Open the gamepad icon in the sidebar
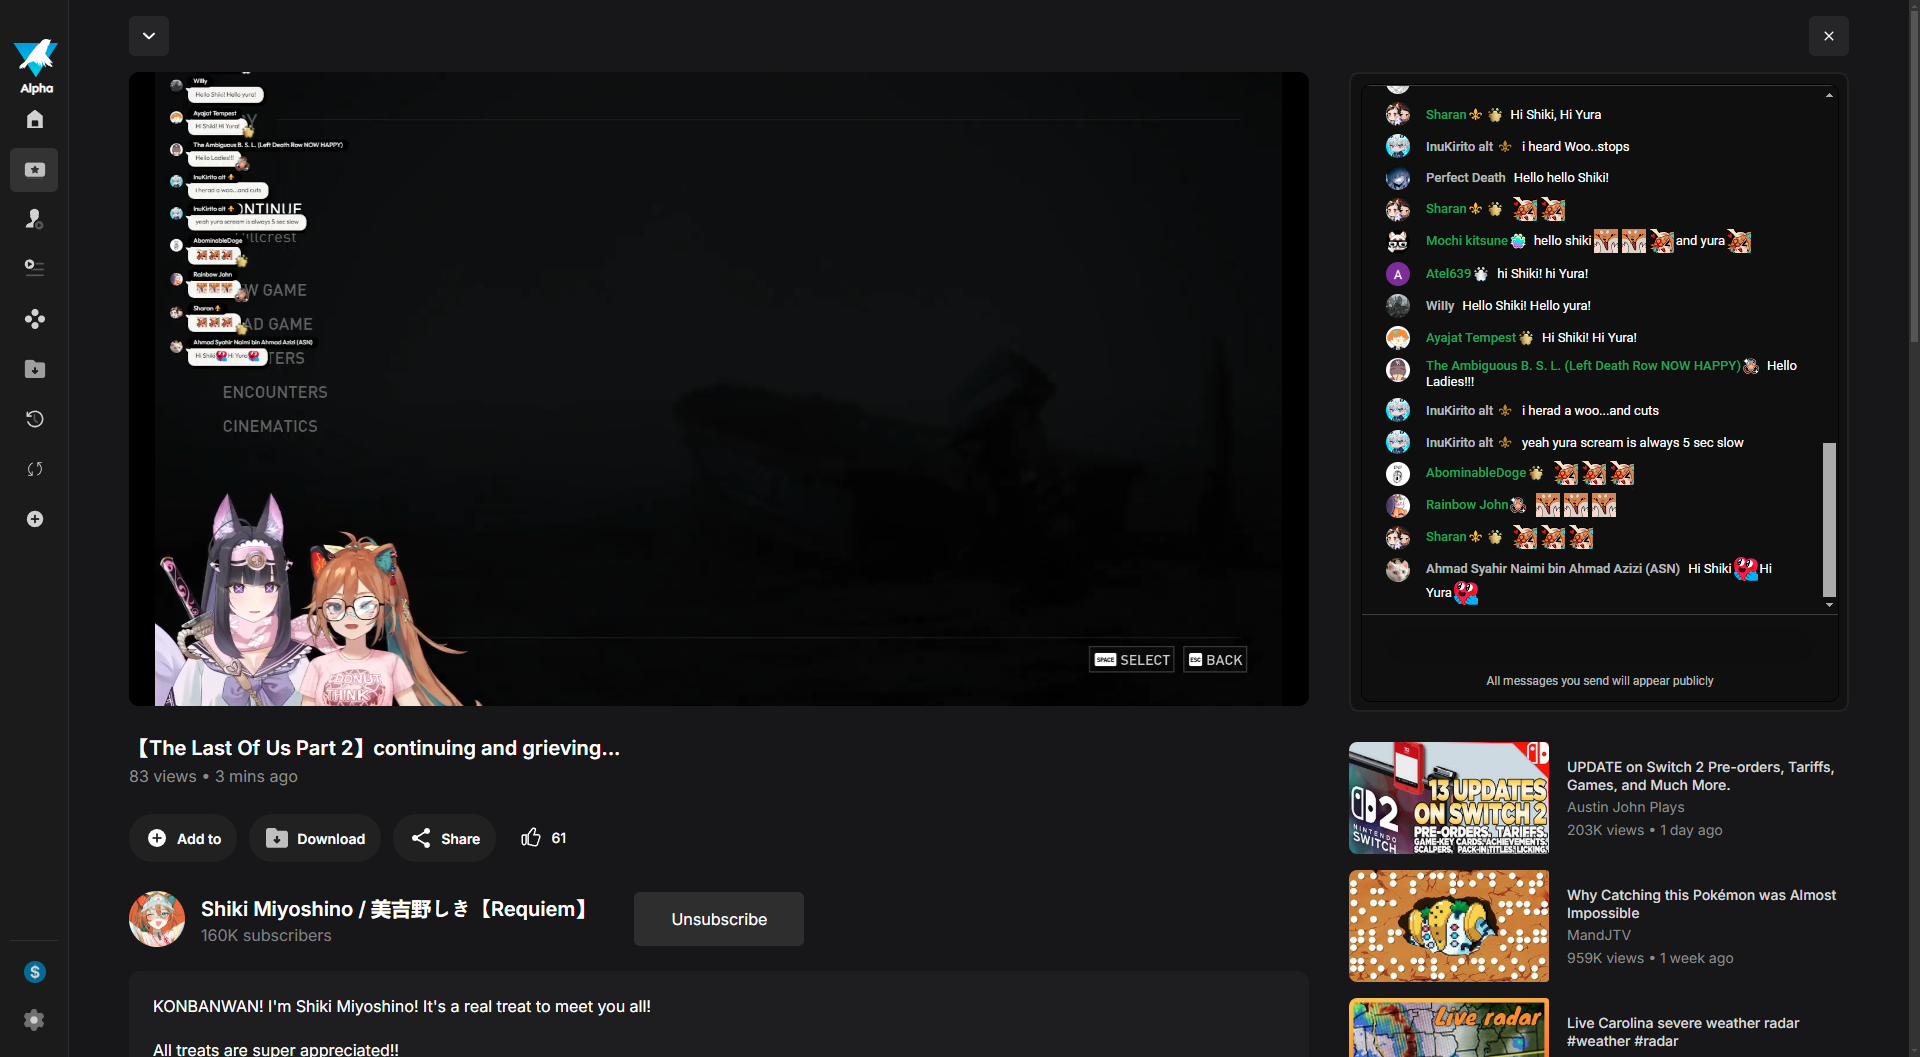The image size is (1920, 1057). [x=34, y=319]
